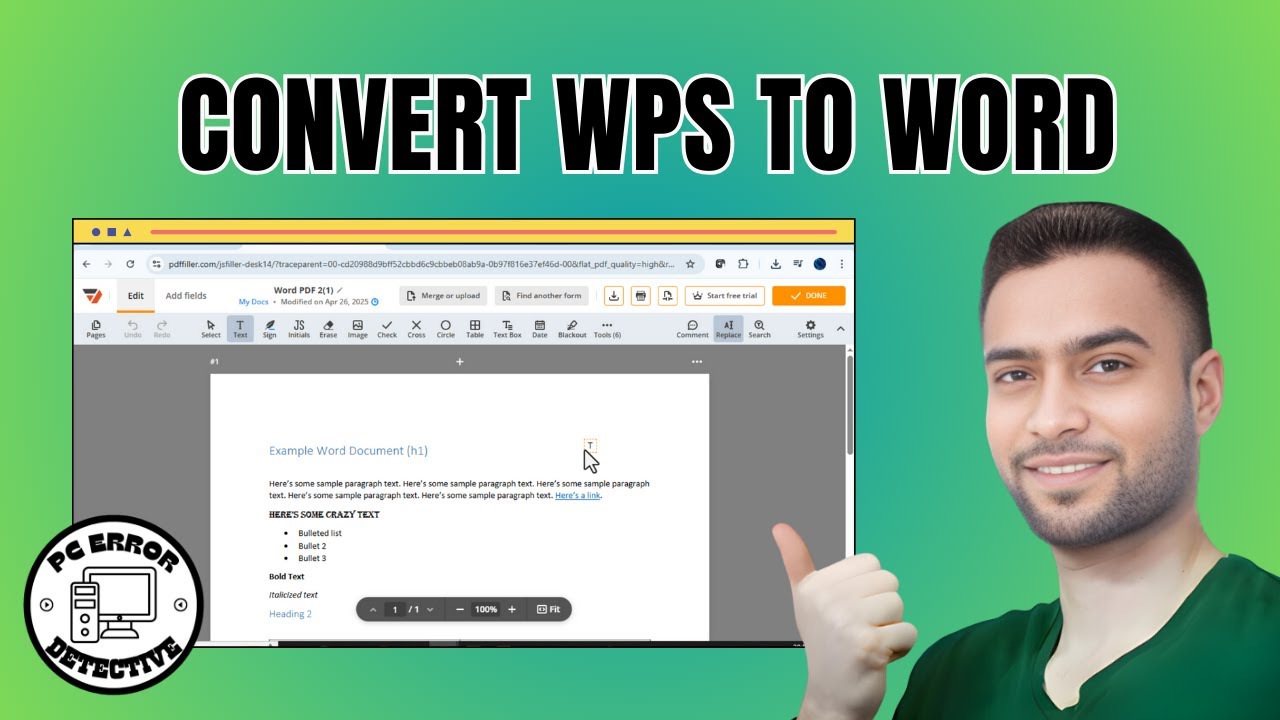Open the My Docs link
The width and height of the screenshot is (1280, 720).
tap(253, 301)
